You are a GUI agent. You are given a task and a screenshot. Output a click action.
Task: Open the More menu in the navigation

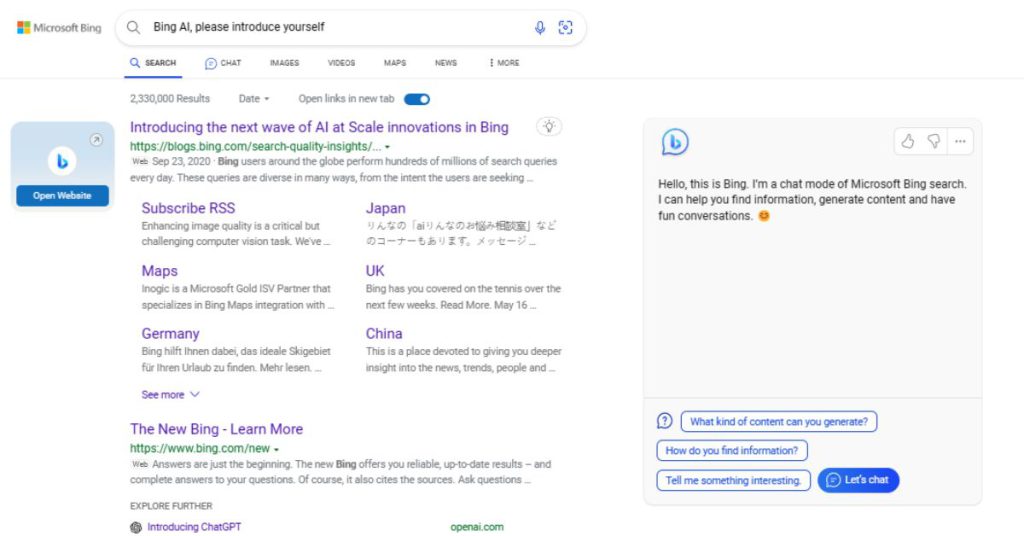coord(504,63)
